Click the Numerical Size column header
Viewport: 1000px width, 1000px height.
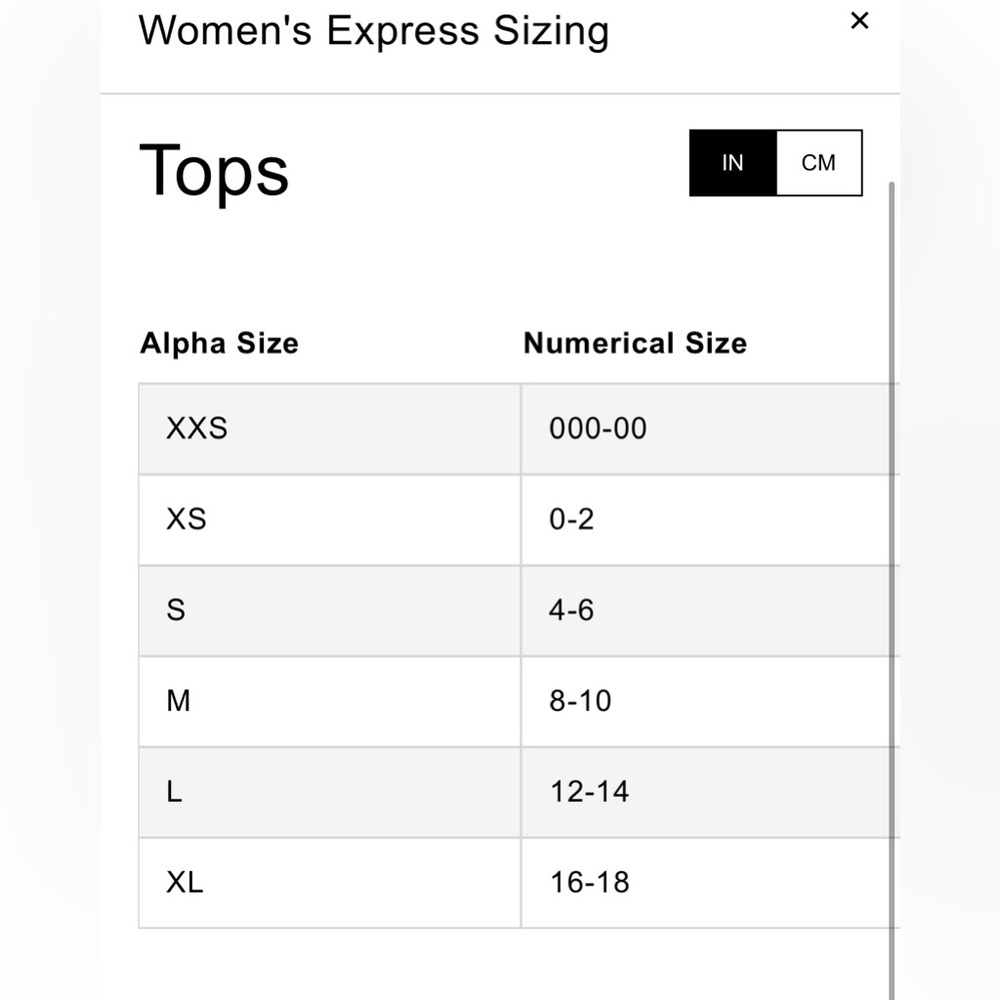635,343
